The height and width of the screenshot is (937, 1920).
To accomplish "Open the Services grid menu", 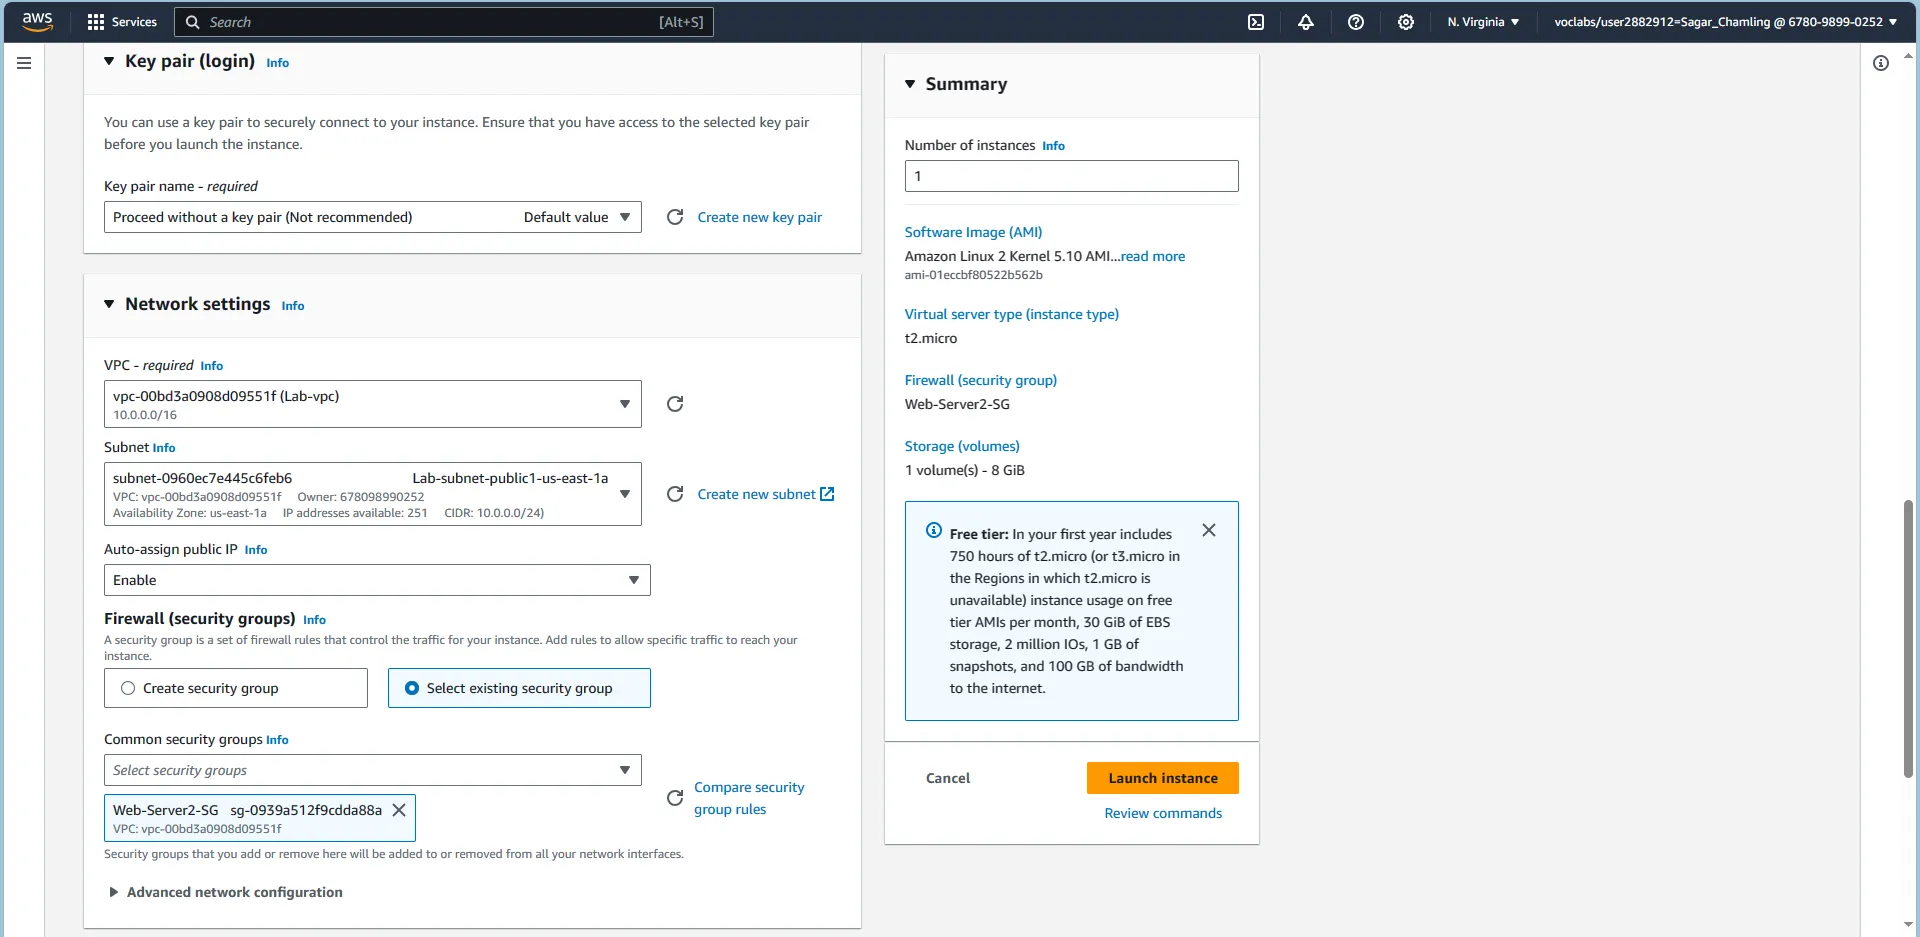I will click(122, 22).
